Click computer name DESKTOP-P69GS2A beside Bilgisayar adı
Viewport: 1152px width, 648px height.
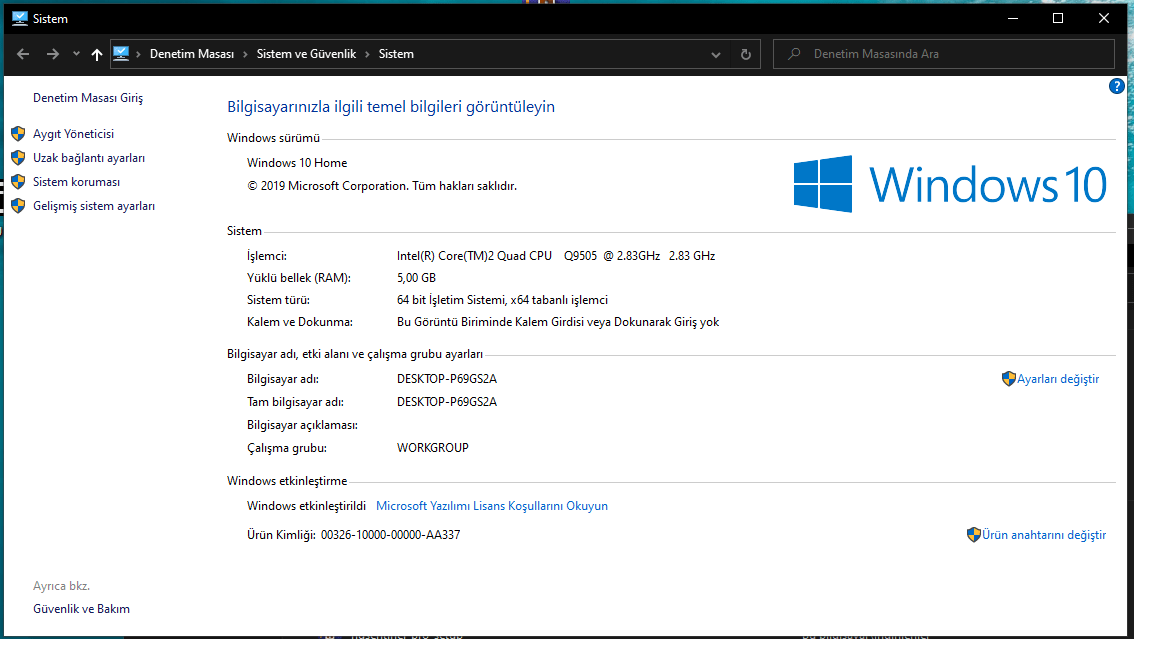tap(447, 379)
